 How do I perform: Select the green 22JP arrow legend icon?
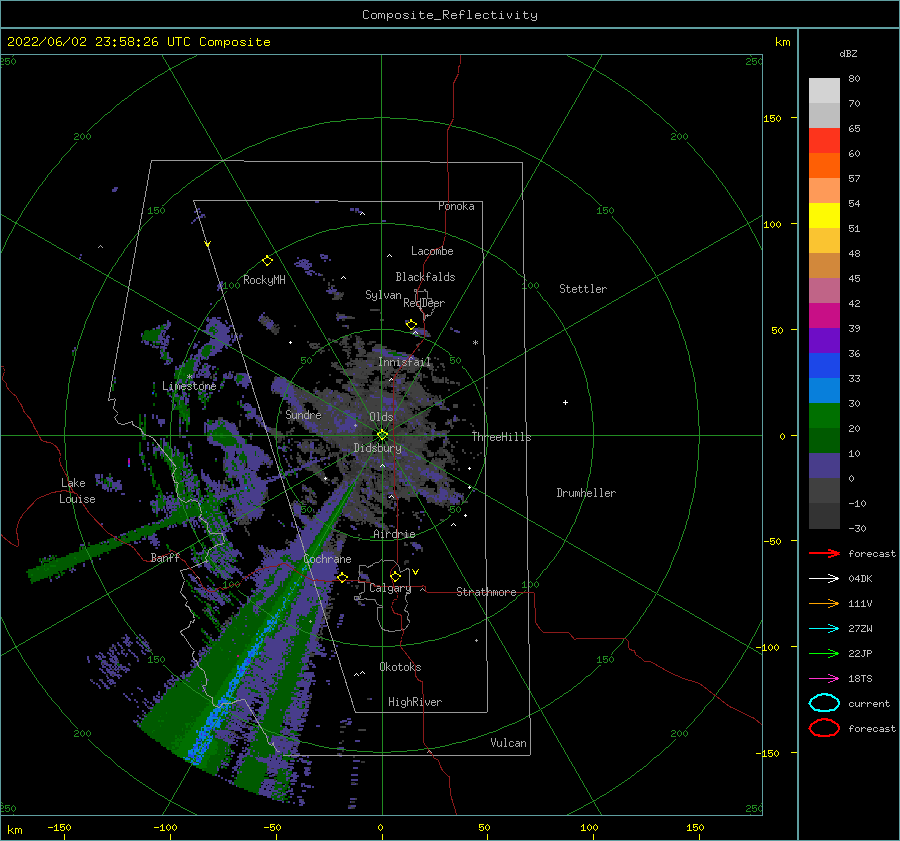pyautogui.click(x=824, y=653)
